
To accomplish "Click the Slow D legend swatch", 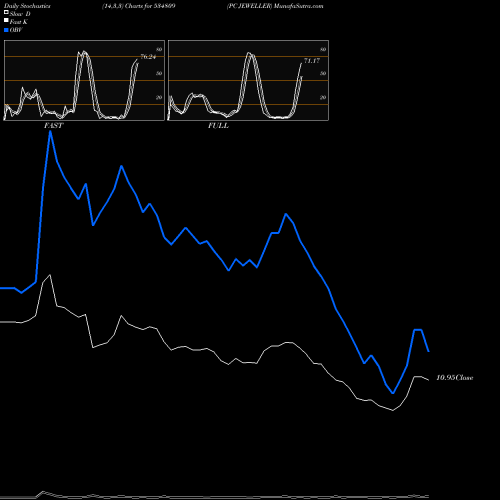I will (x=6, y=12).
